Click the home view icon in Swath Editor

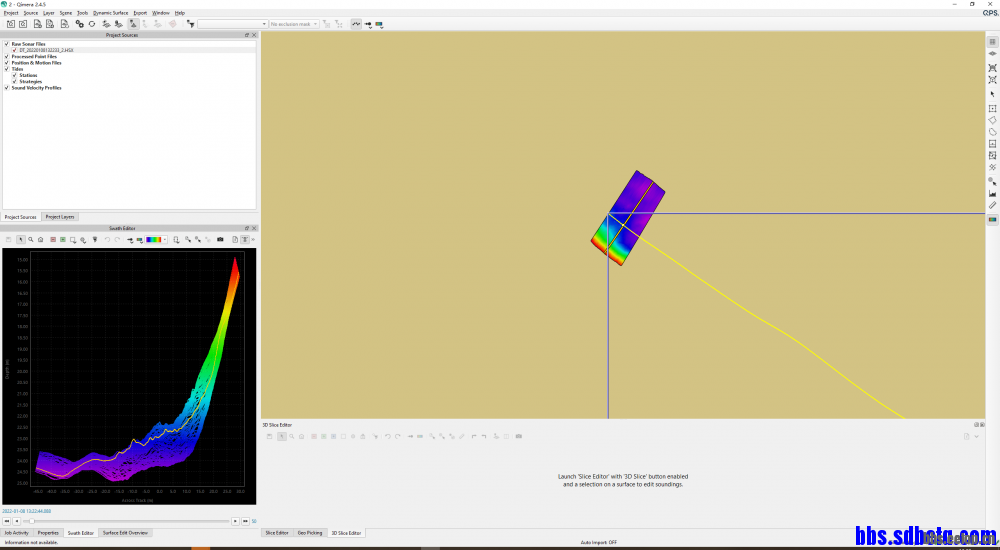click(x=40, y=240)
